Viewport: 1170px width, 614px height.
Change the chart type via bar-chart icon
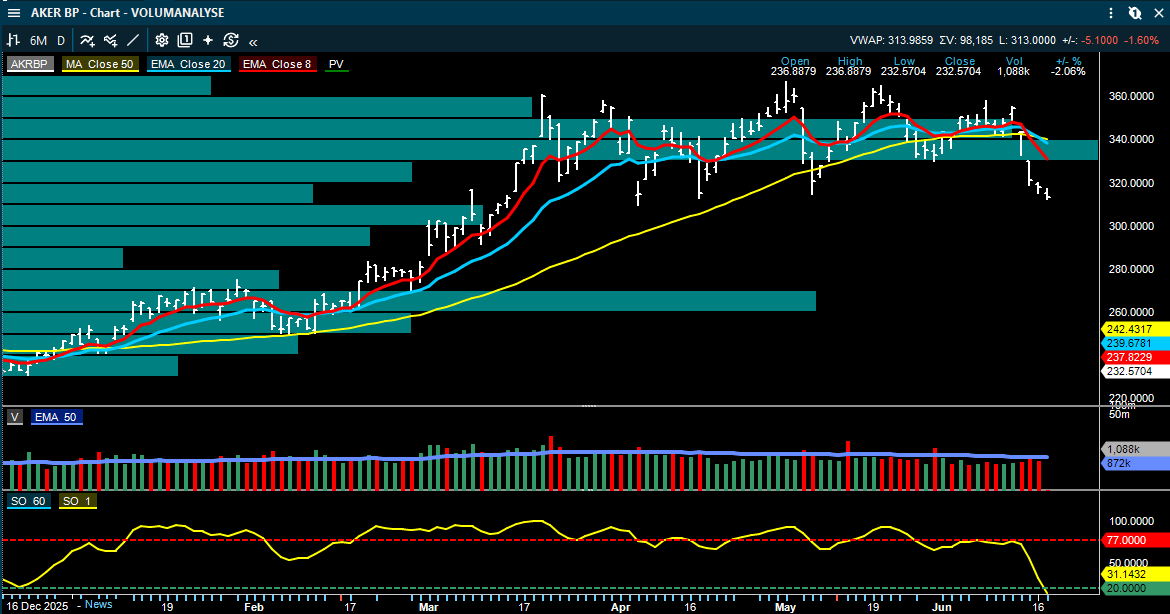pos(13,40)
